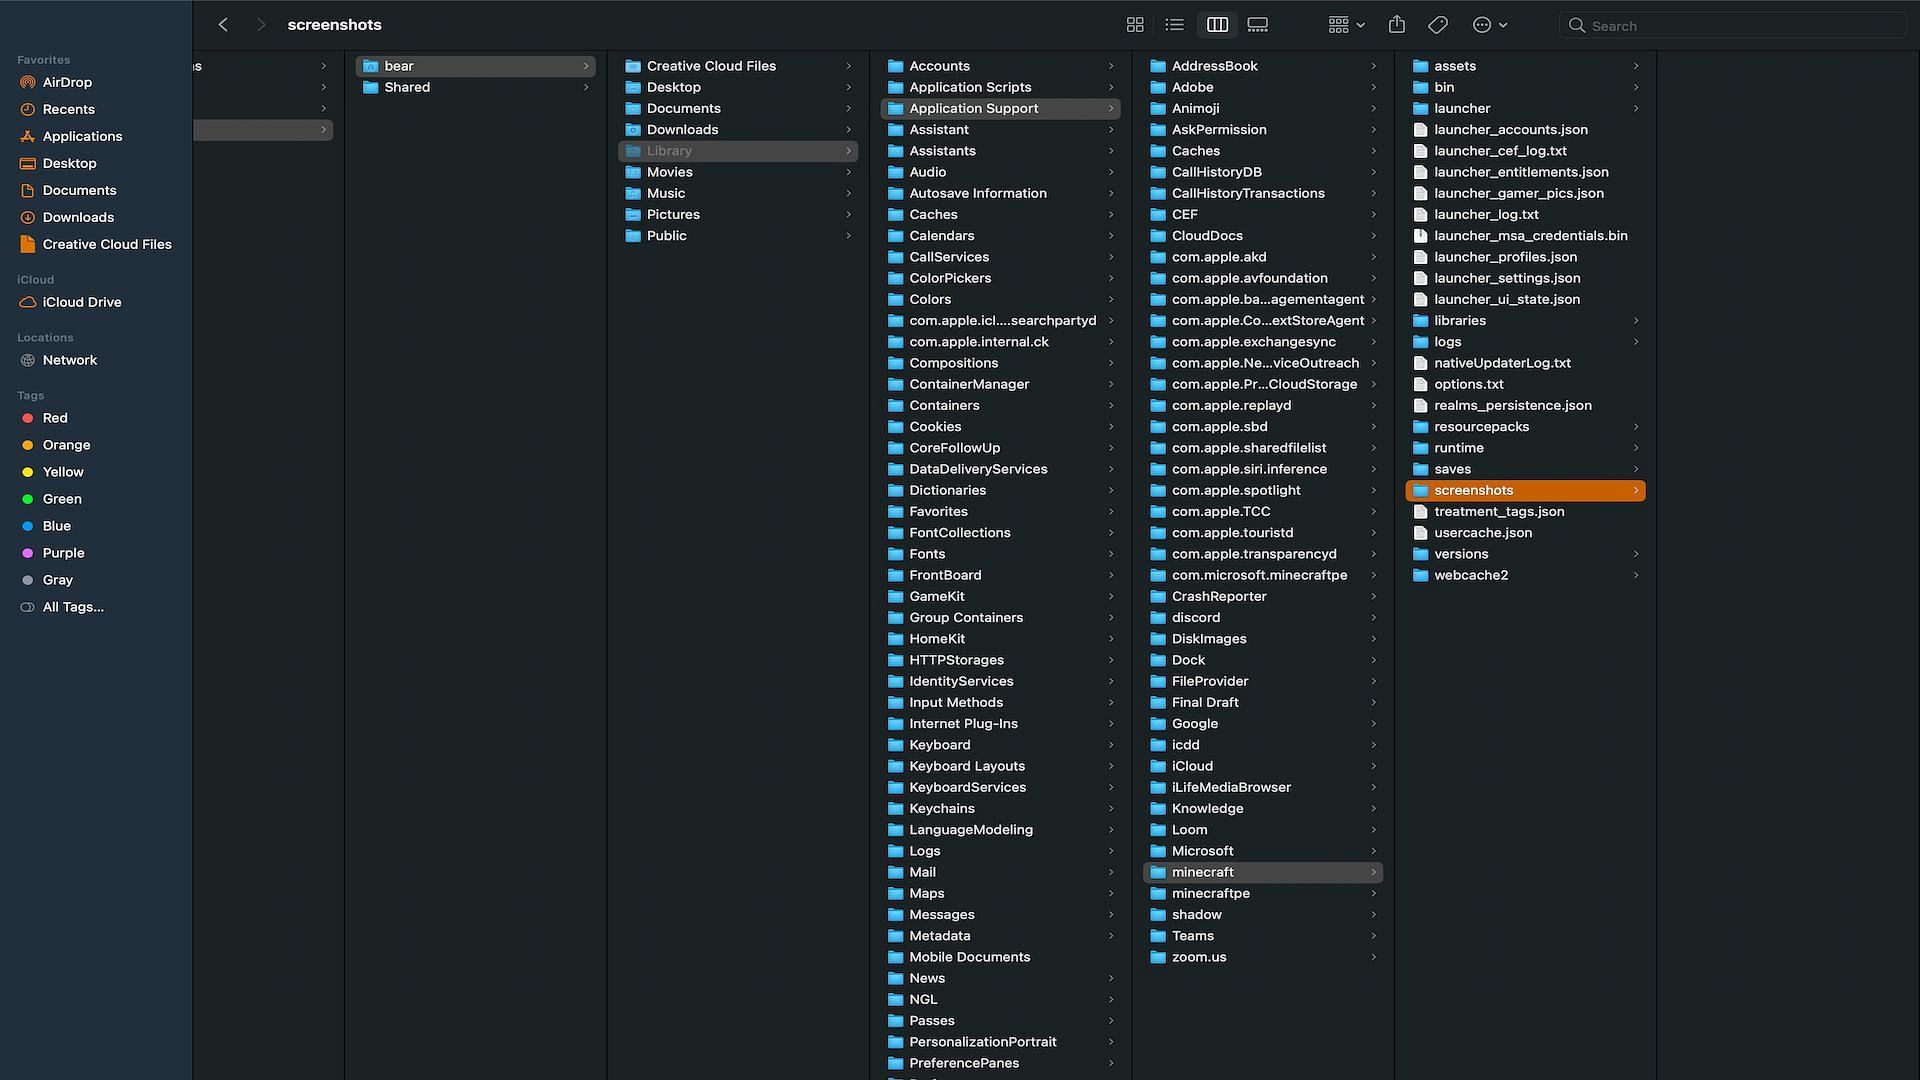1920x1080 pixels.
Task: Open iCloud Drive in sidebar
Action: click(x=82, y=302)
